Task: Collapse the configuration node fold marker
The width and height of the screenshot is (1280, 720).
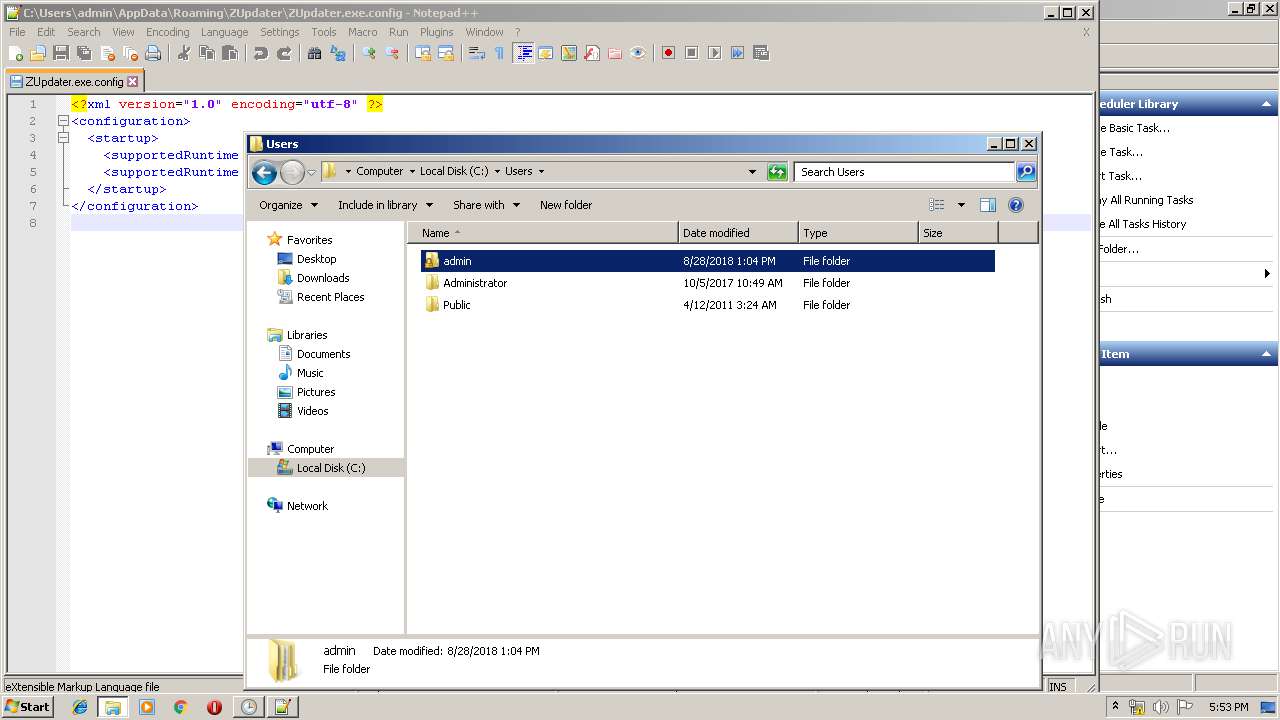Action: (x=63, y=121)
